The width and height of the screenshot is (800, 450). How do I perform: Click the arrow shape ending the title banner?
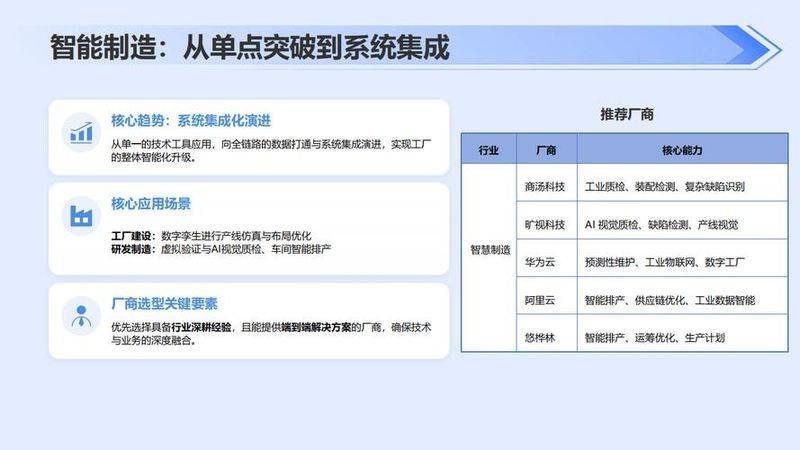point(748,48)
